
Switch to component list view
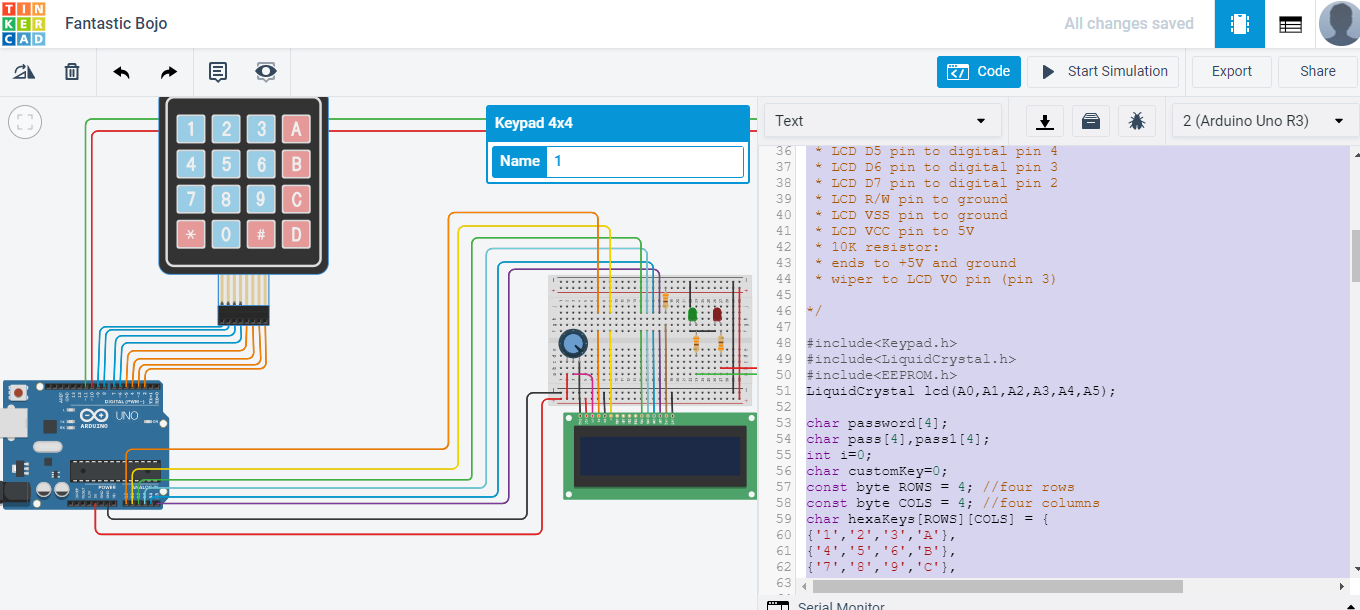1290,24
